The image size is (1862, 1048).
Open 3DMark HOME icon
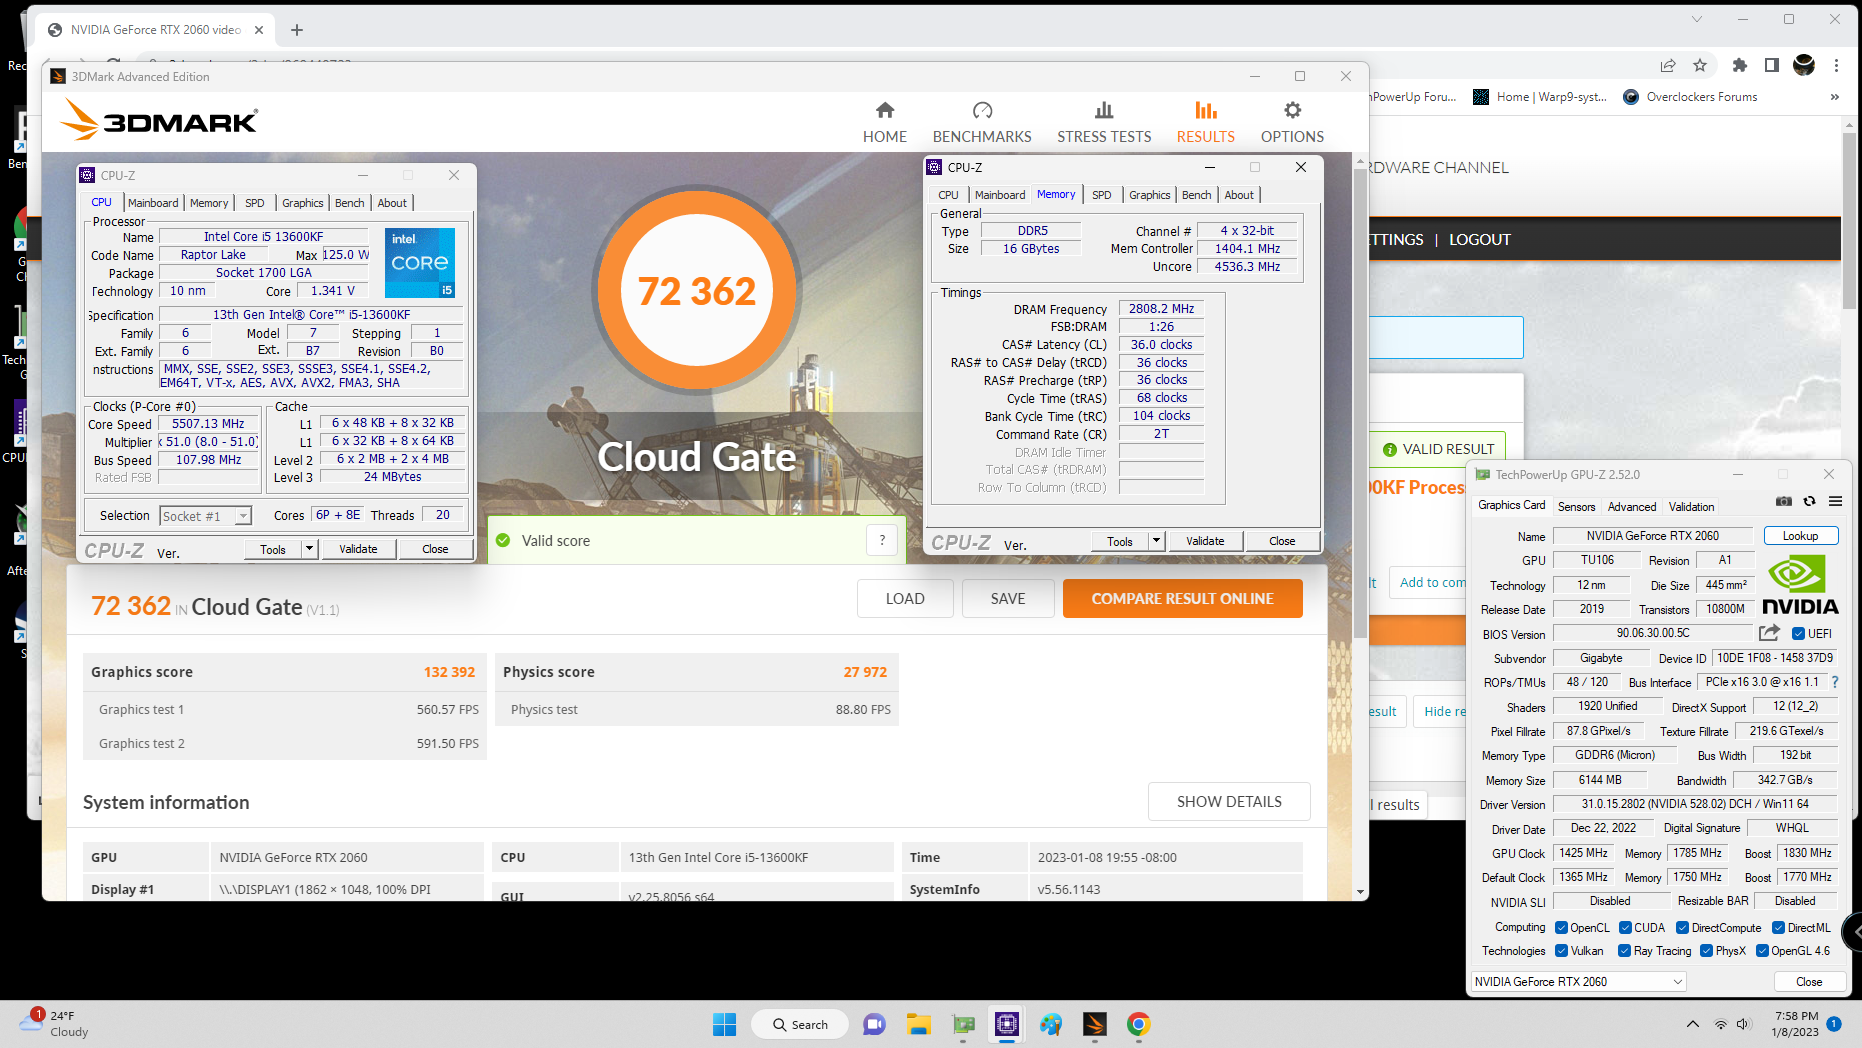[884, 110]
